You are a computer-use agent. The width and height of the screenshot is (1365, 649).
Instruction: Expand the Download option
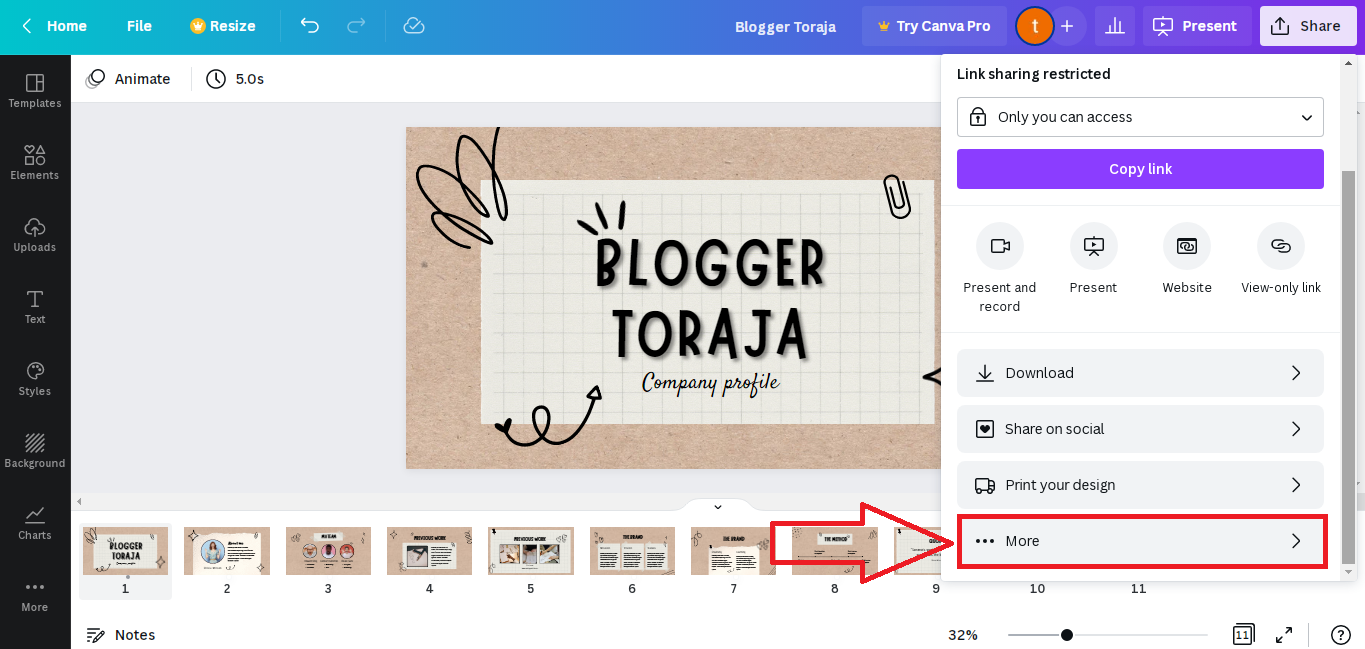pyautogui.click(x=1140, y=373)
